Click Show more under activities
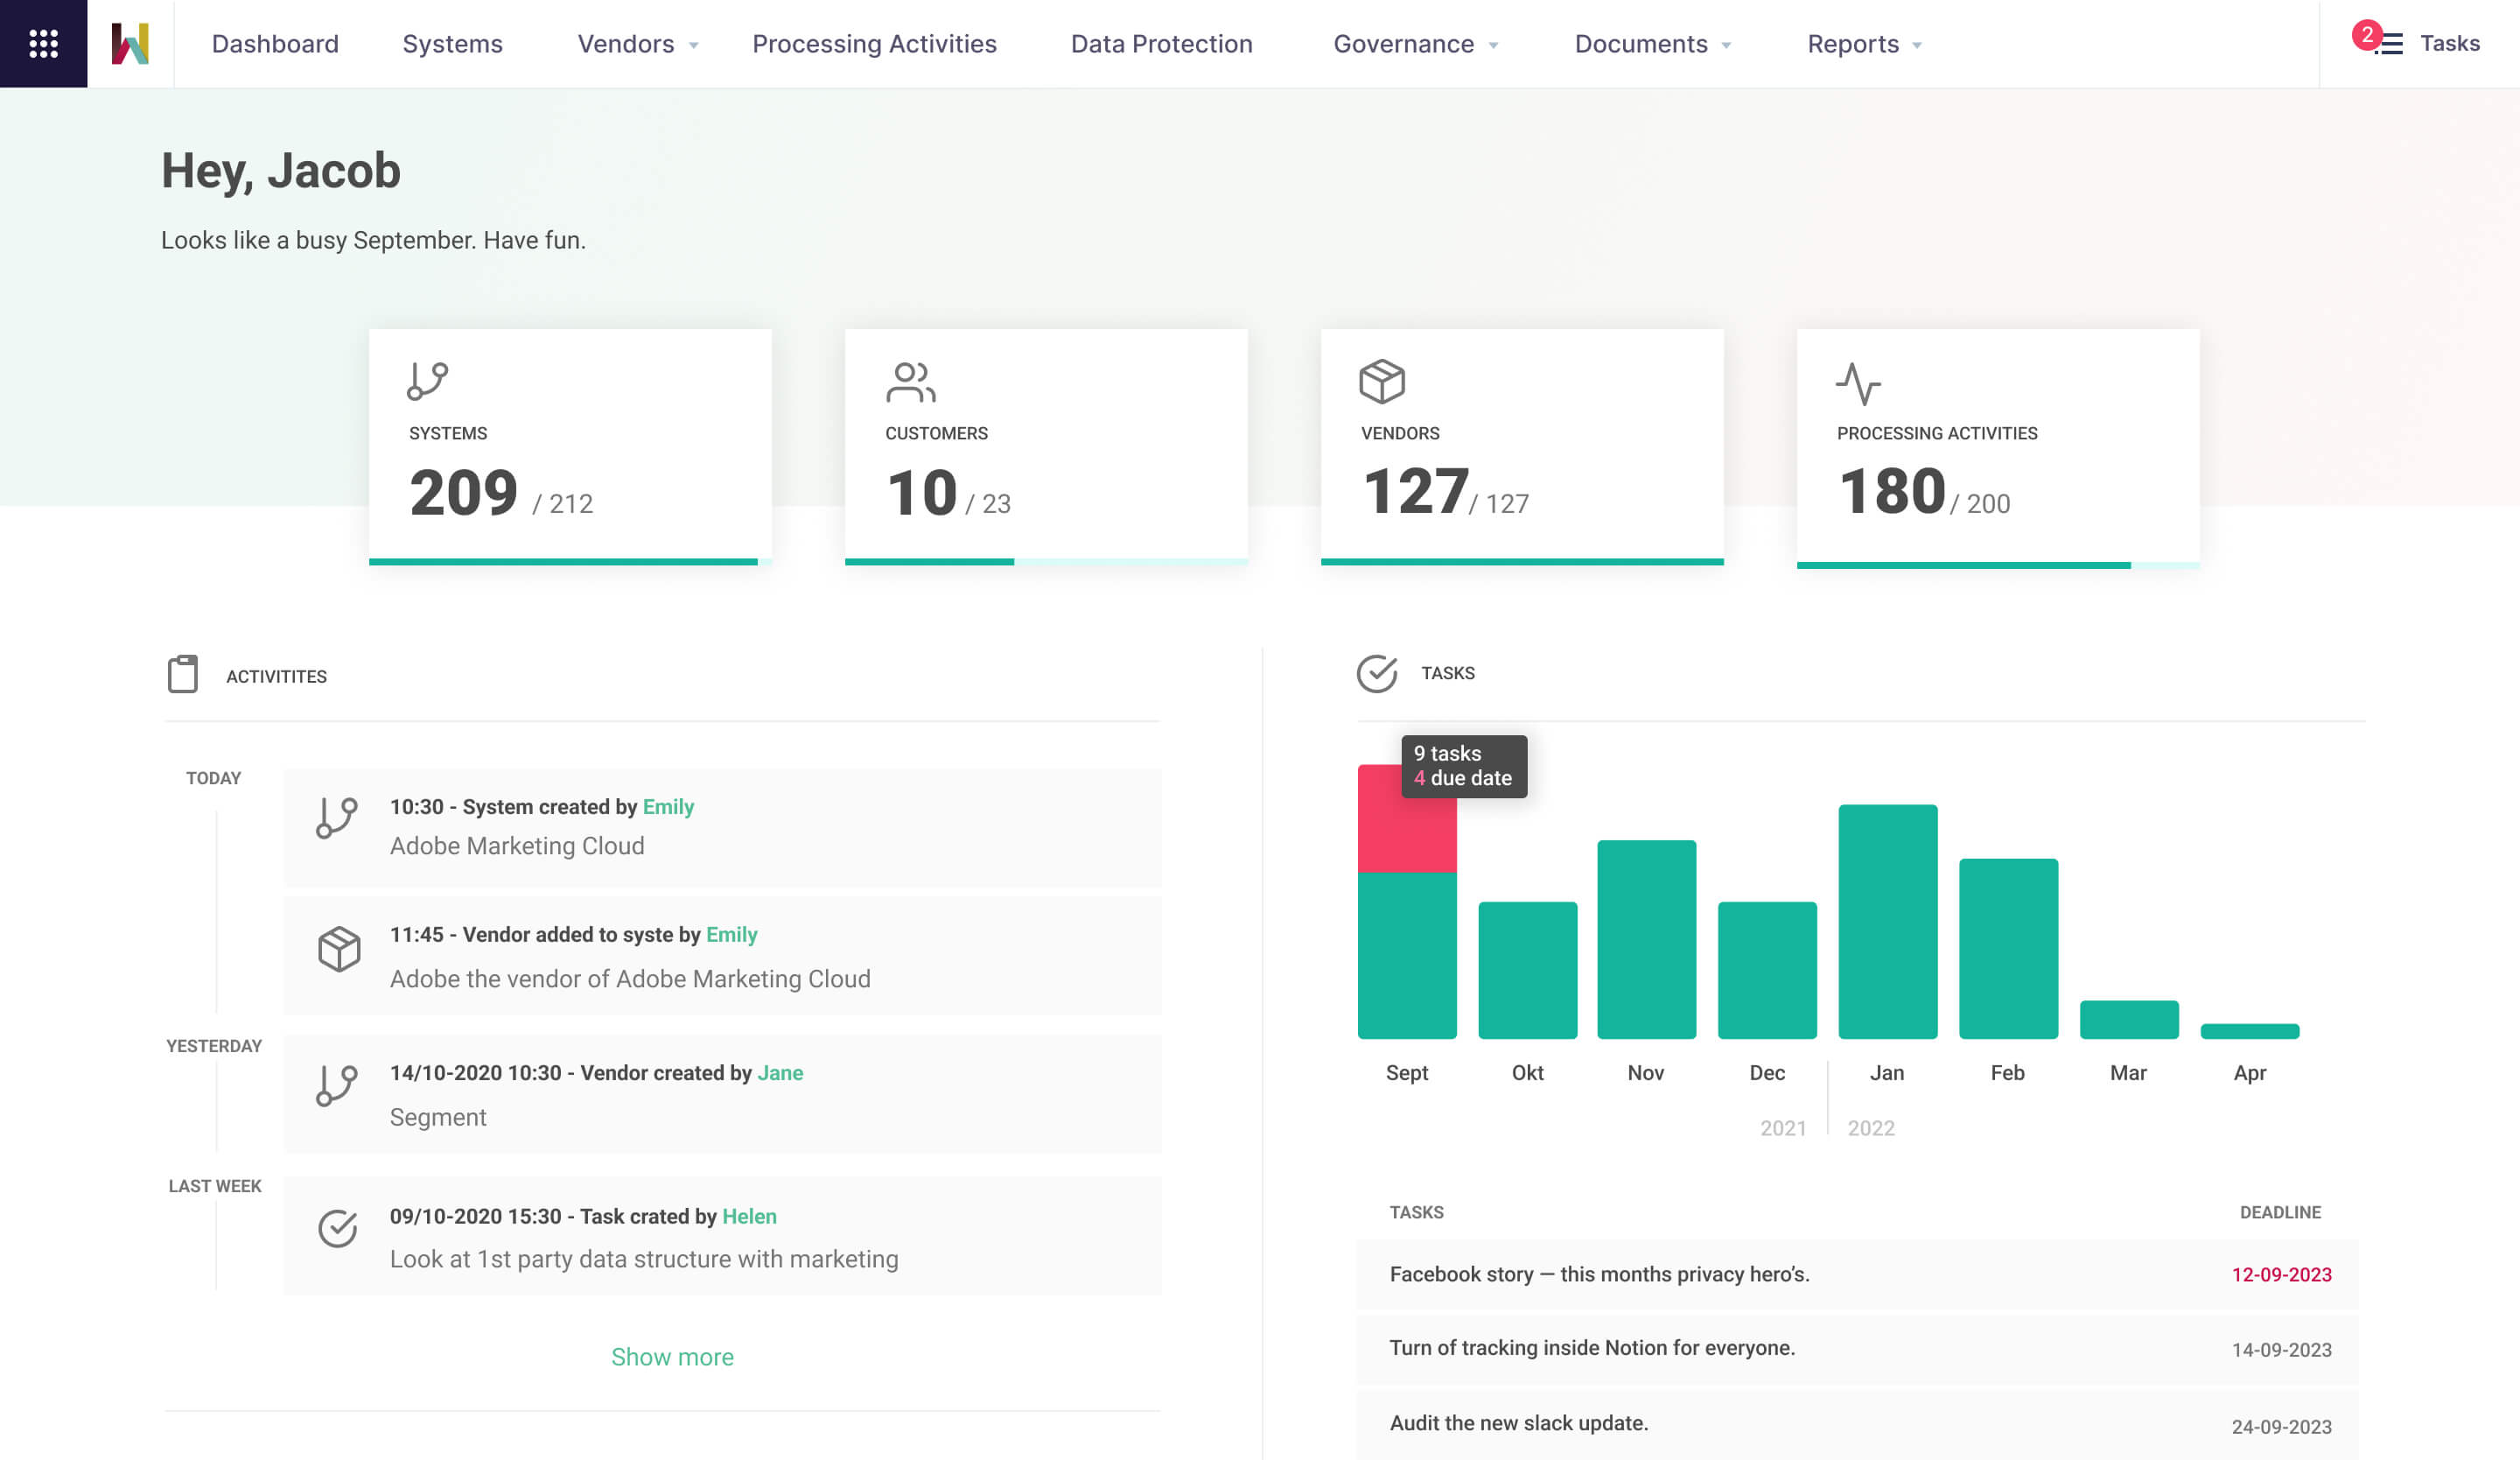 click(x=672, y=1357)
